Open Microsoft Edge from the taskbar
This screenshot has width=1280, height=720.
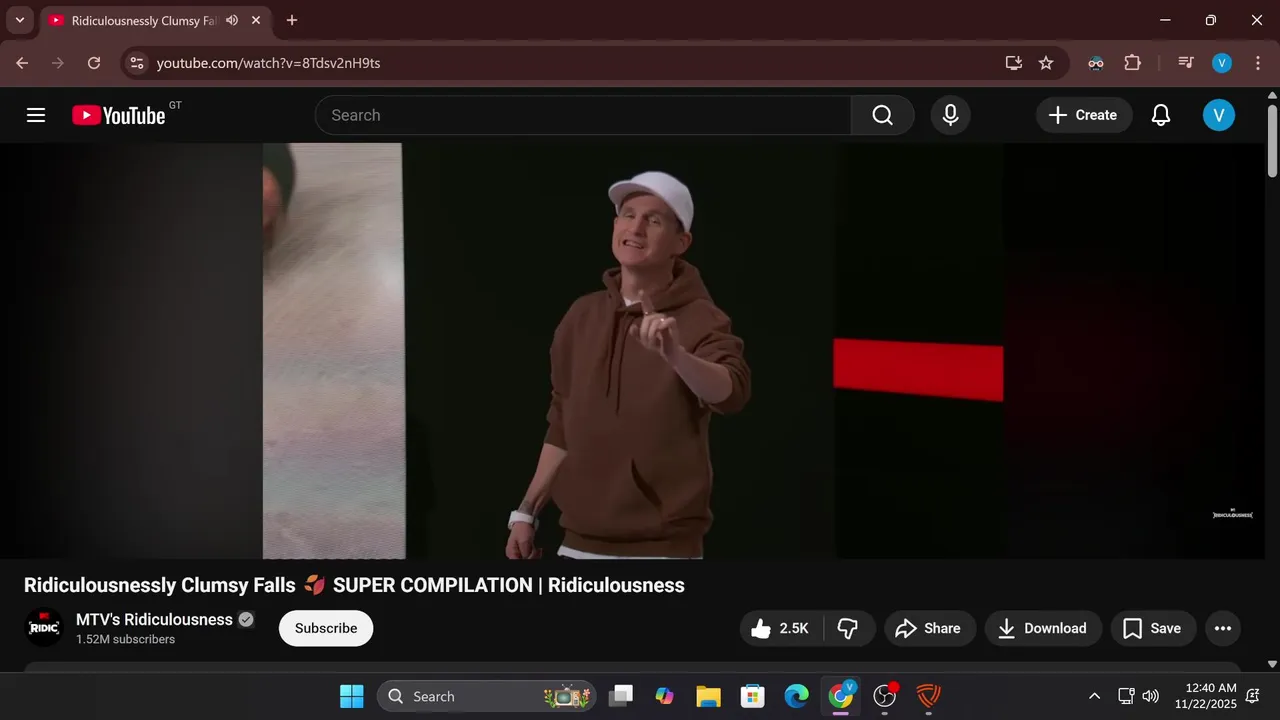[796, 696]
